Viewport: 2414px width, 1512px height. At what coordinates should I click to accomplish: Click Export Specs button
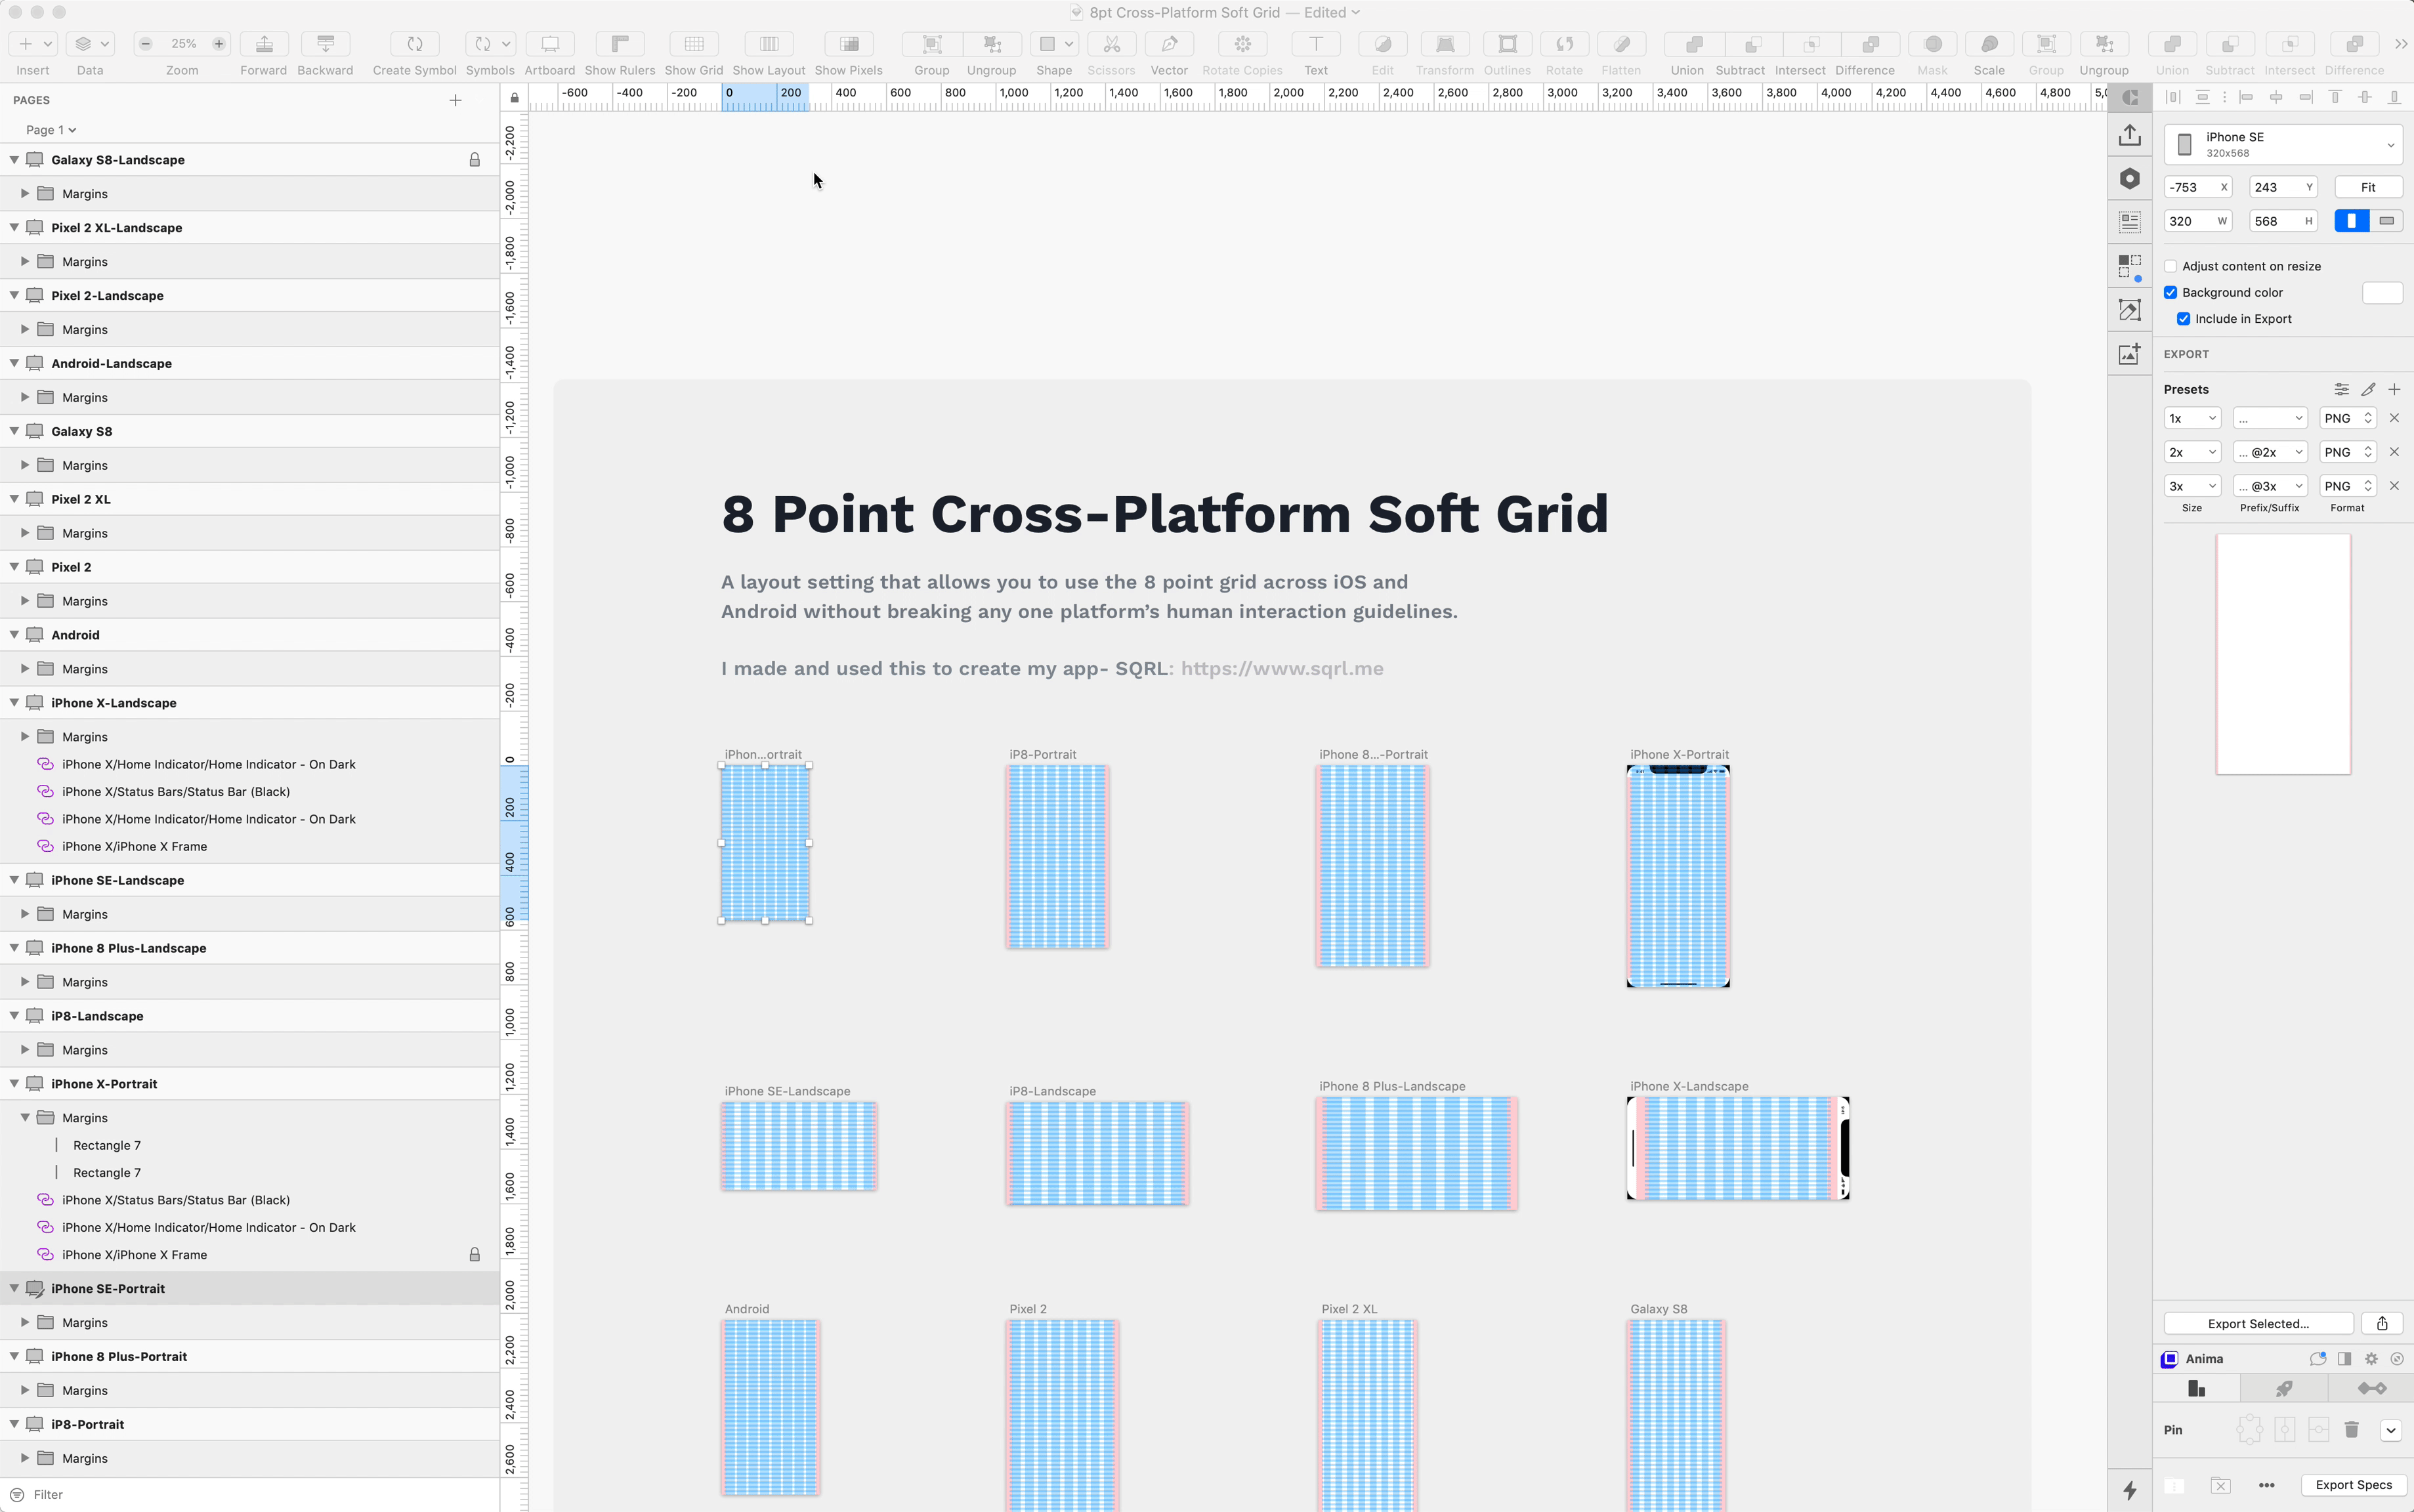[2354, 1484]
